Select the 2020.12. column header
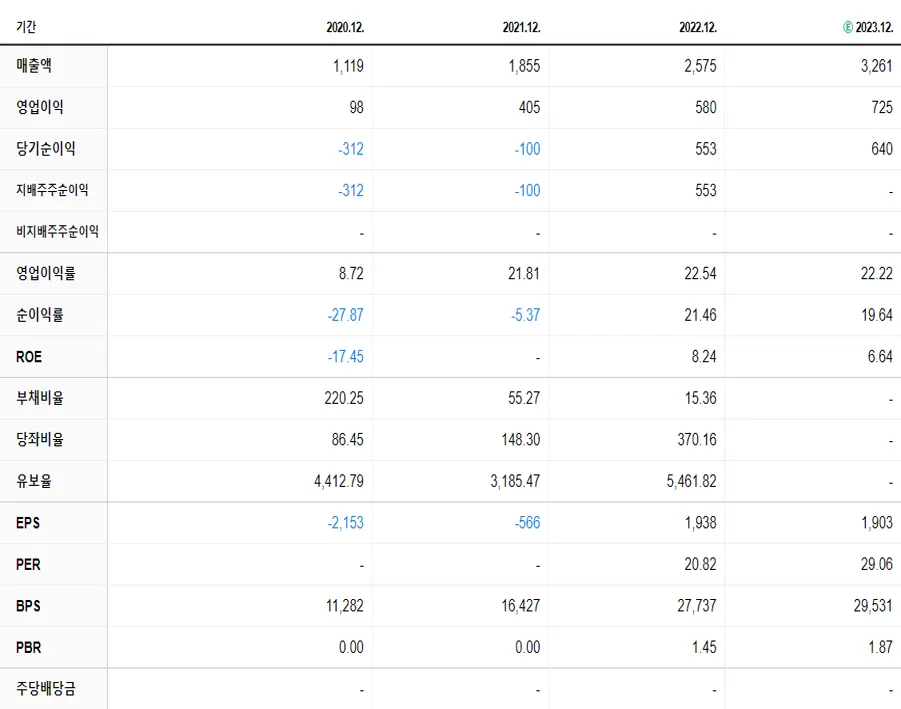 pos(345,27)
